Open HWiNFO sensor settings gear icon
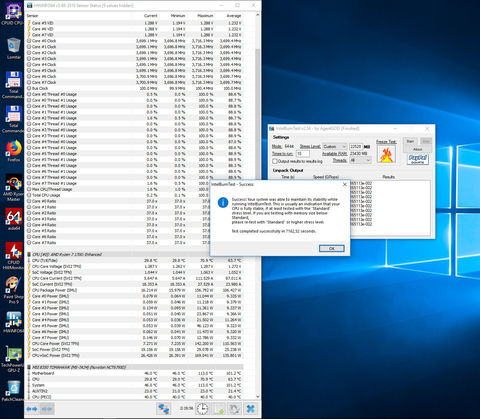 [x=234, y=409]
